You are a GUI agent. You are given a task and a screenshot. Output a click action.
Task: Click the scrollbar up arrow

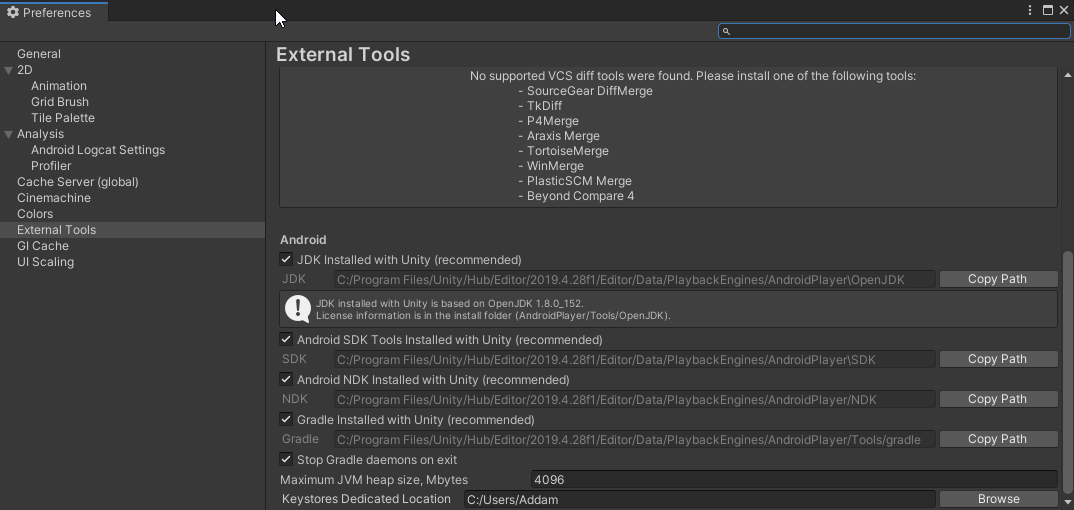(1068, 75)
